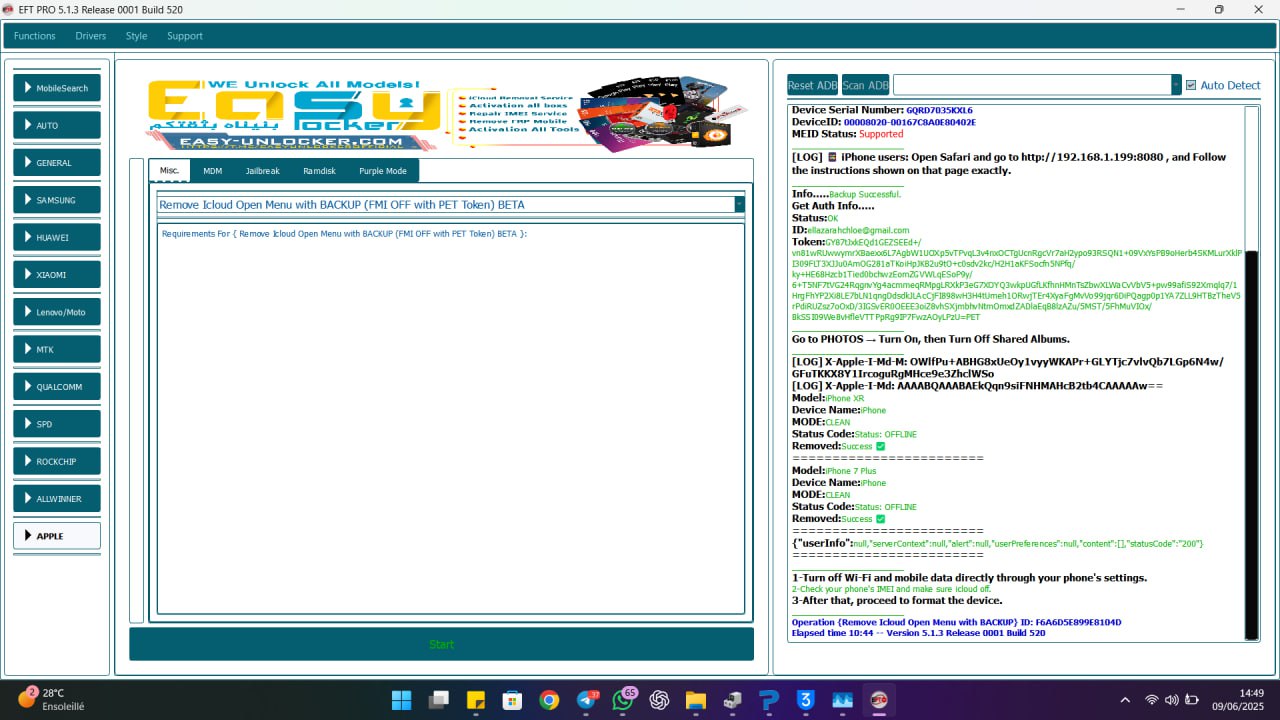Check the battery tray icon

coord(1193,700)
